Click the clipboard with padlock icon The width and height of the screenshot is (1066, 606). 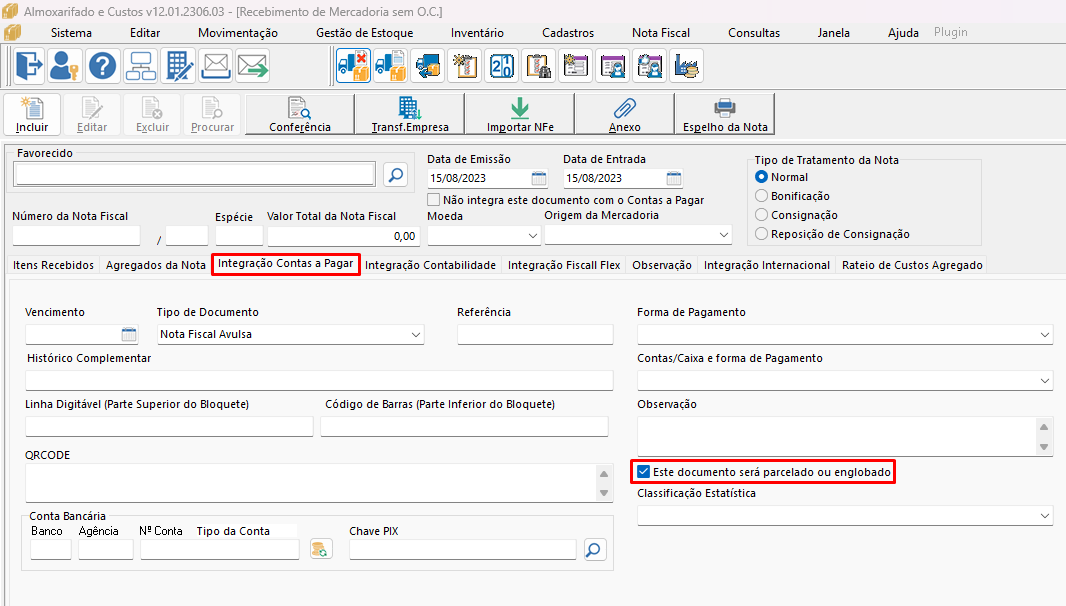tap(538, 66)
